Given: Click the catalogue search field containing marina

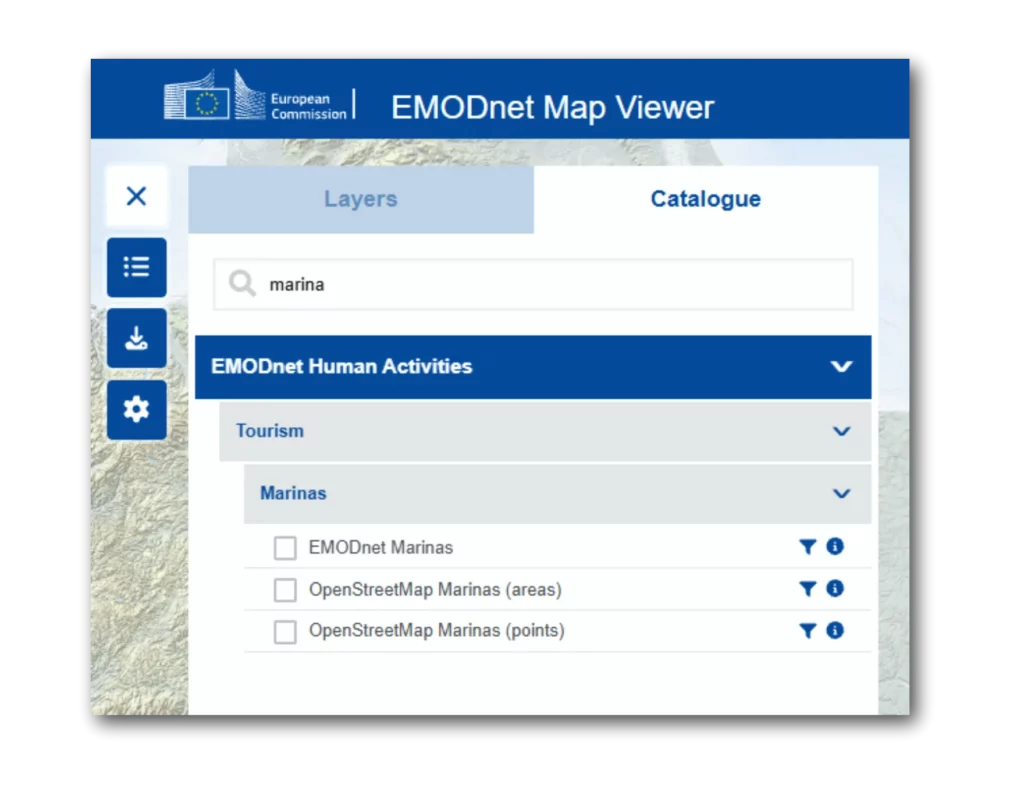Looking at the screenshot, I should point(533,284).
